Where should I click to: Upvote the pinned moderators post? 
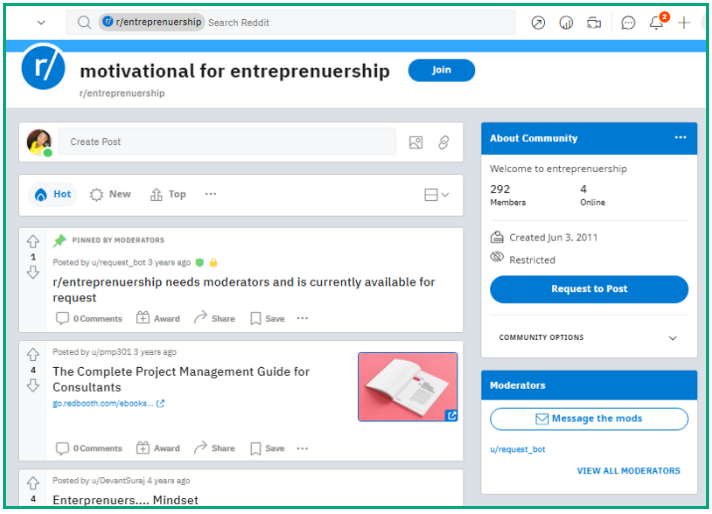33,241
